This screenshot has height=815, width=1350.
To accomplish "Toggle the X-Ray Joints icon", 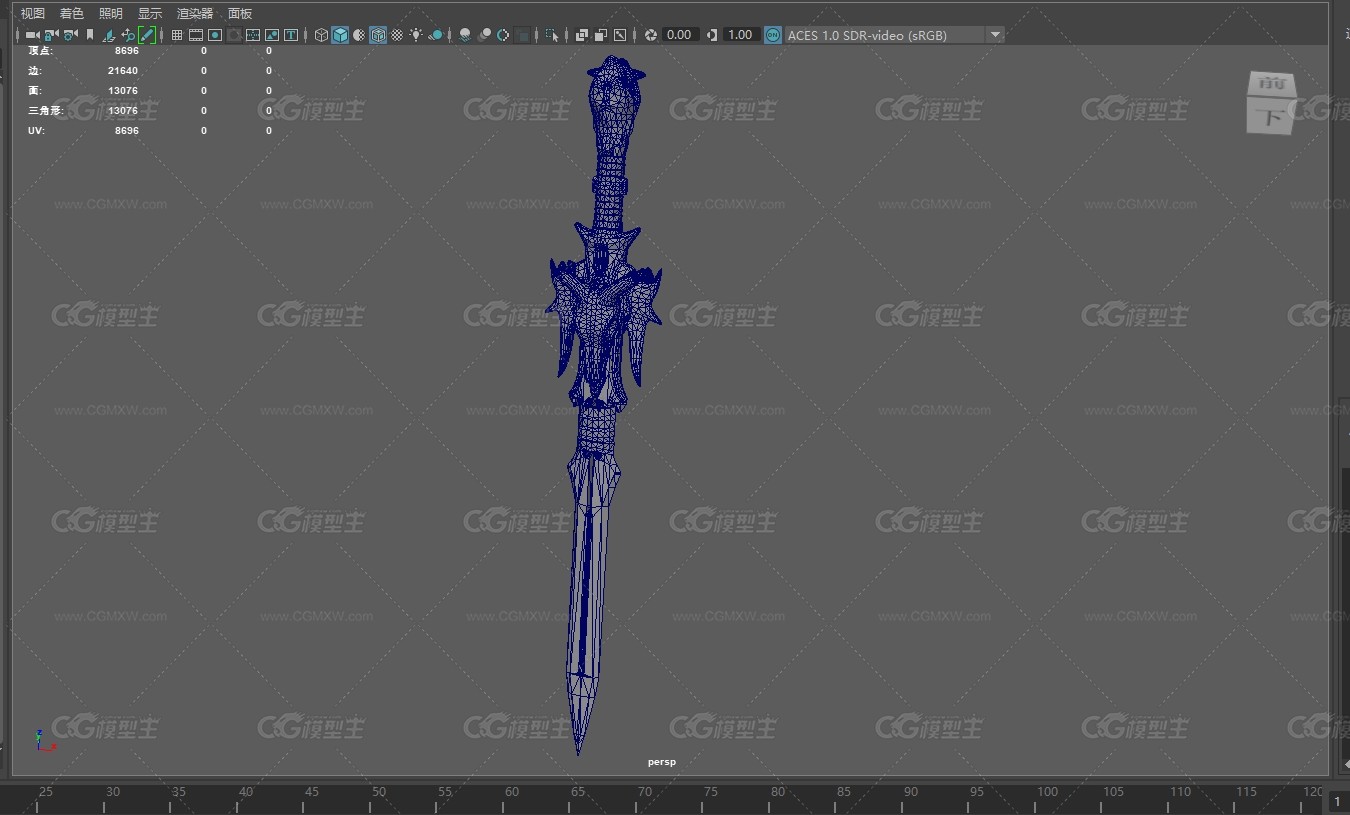I will (x=620, y=35).
